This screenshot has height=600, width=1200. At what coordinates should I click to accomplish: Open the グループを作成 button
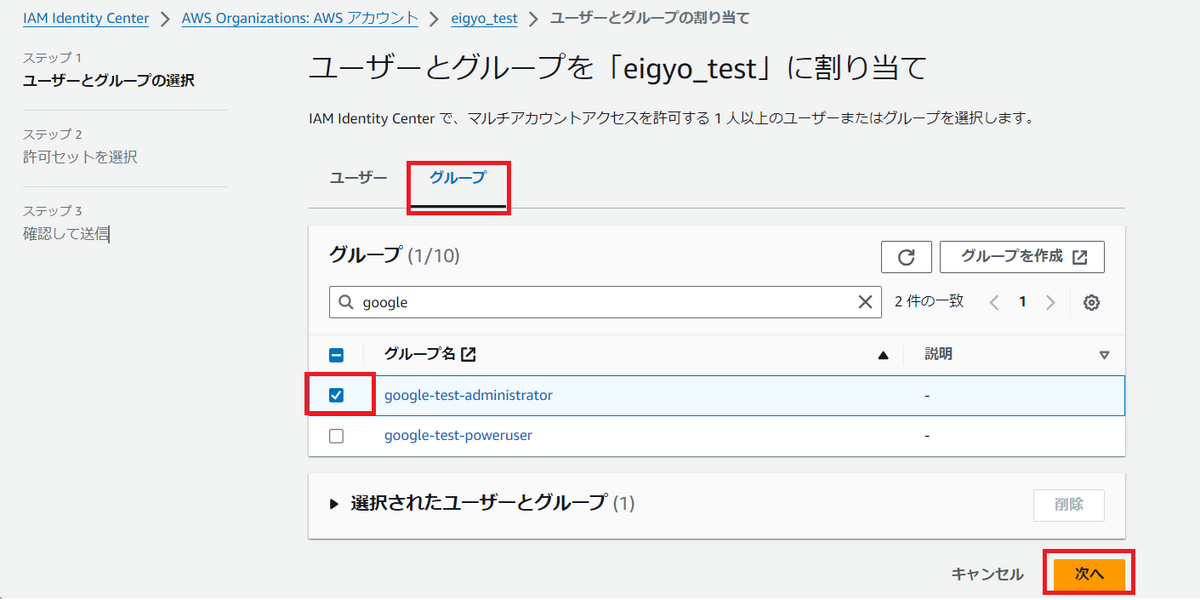(1022, 257)
